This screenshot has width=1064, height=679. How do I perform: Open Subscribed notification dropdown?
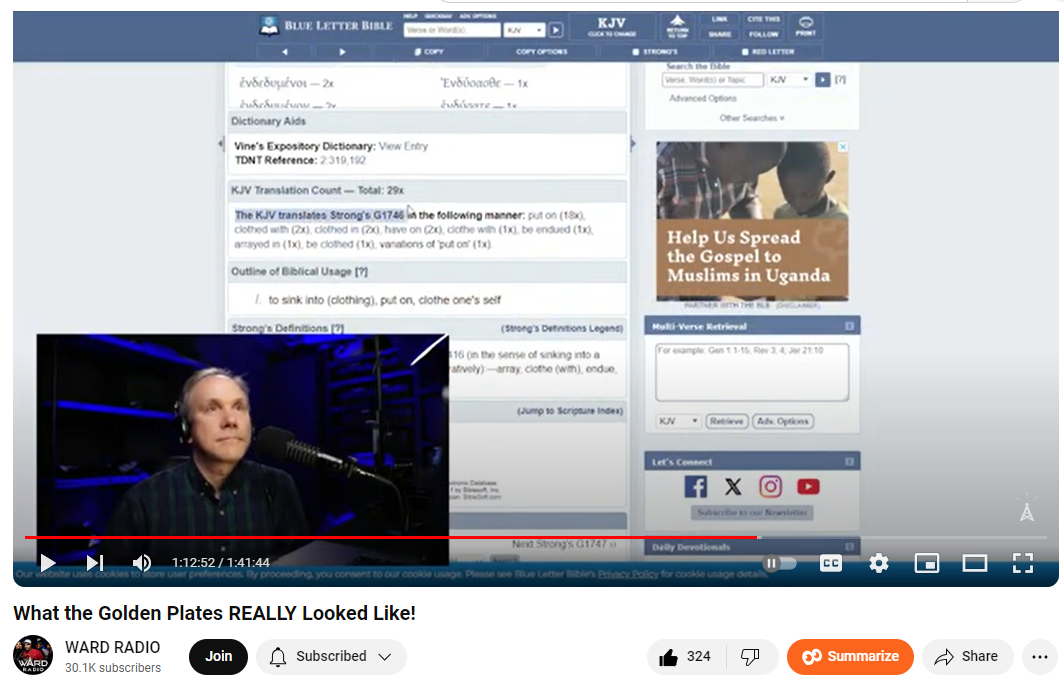(x=331, y=657)
